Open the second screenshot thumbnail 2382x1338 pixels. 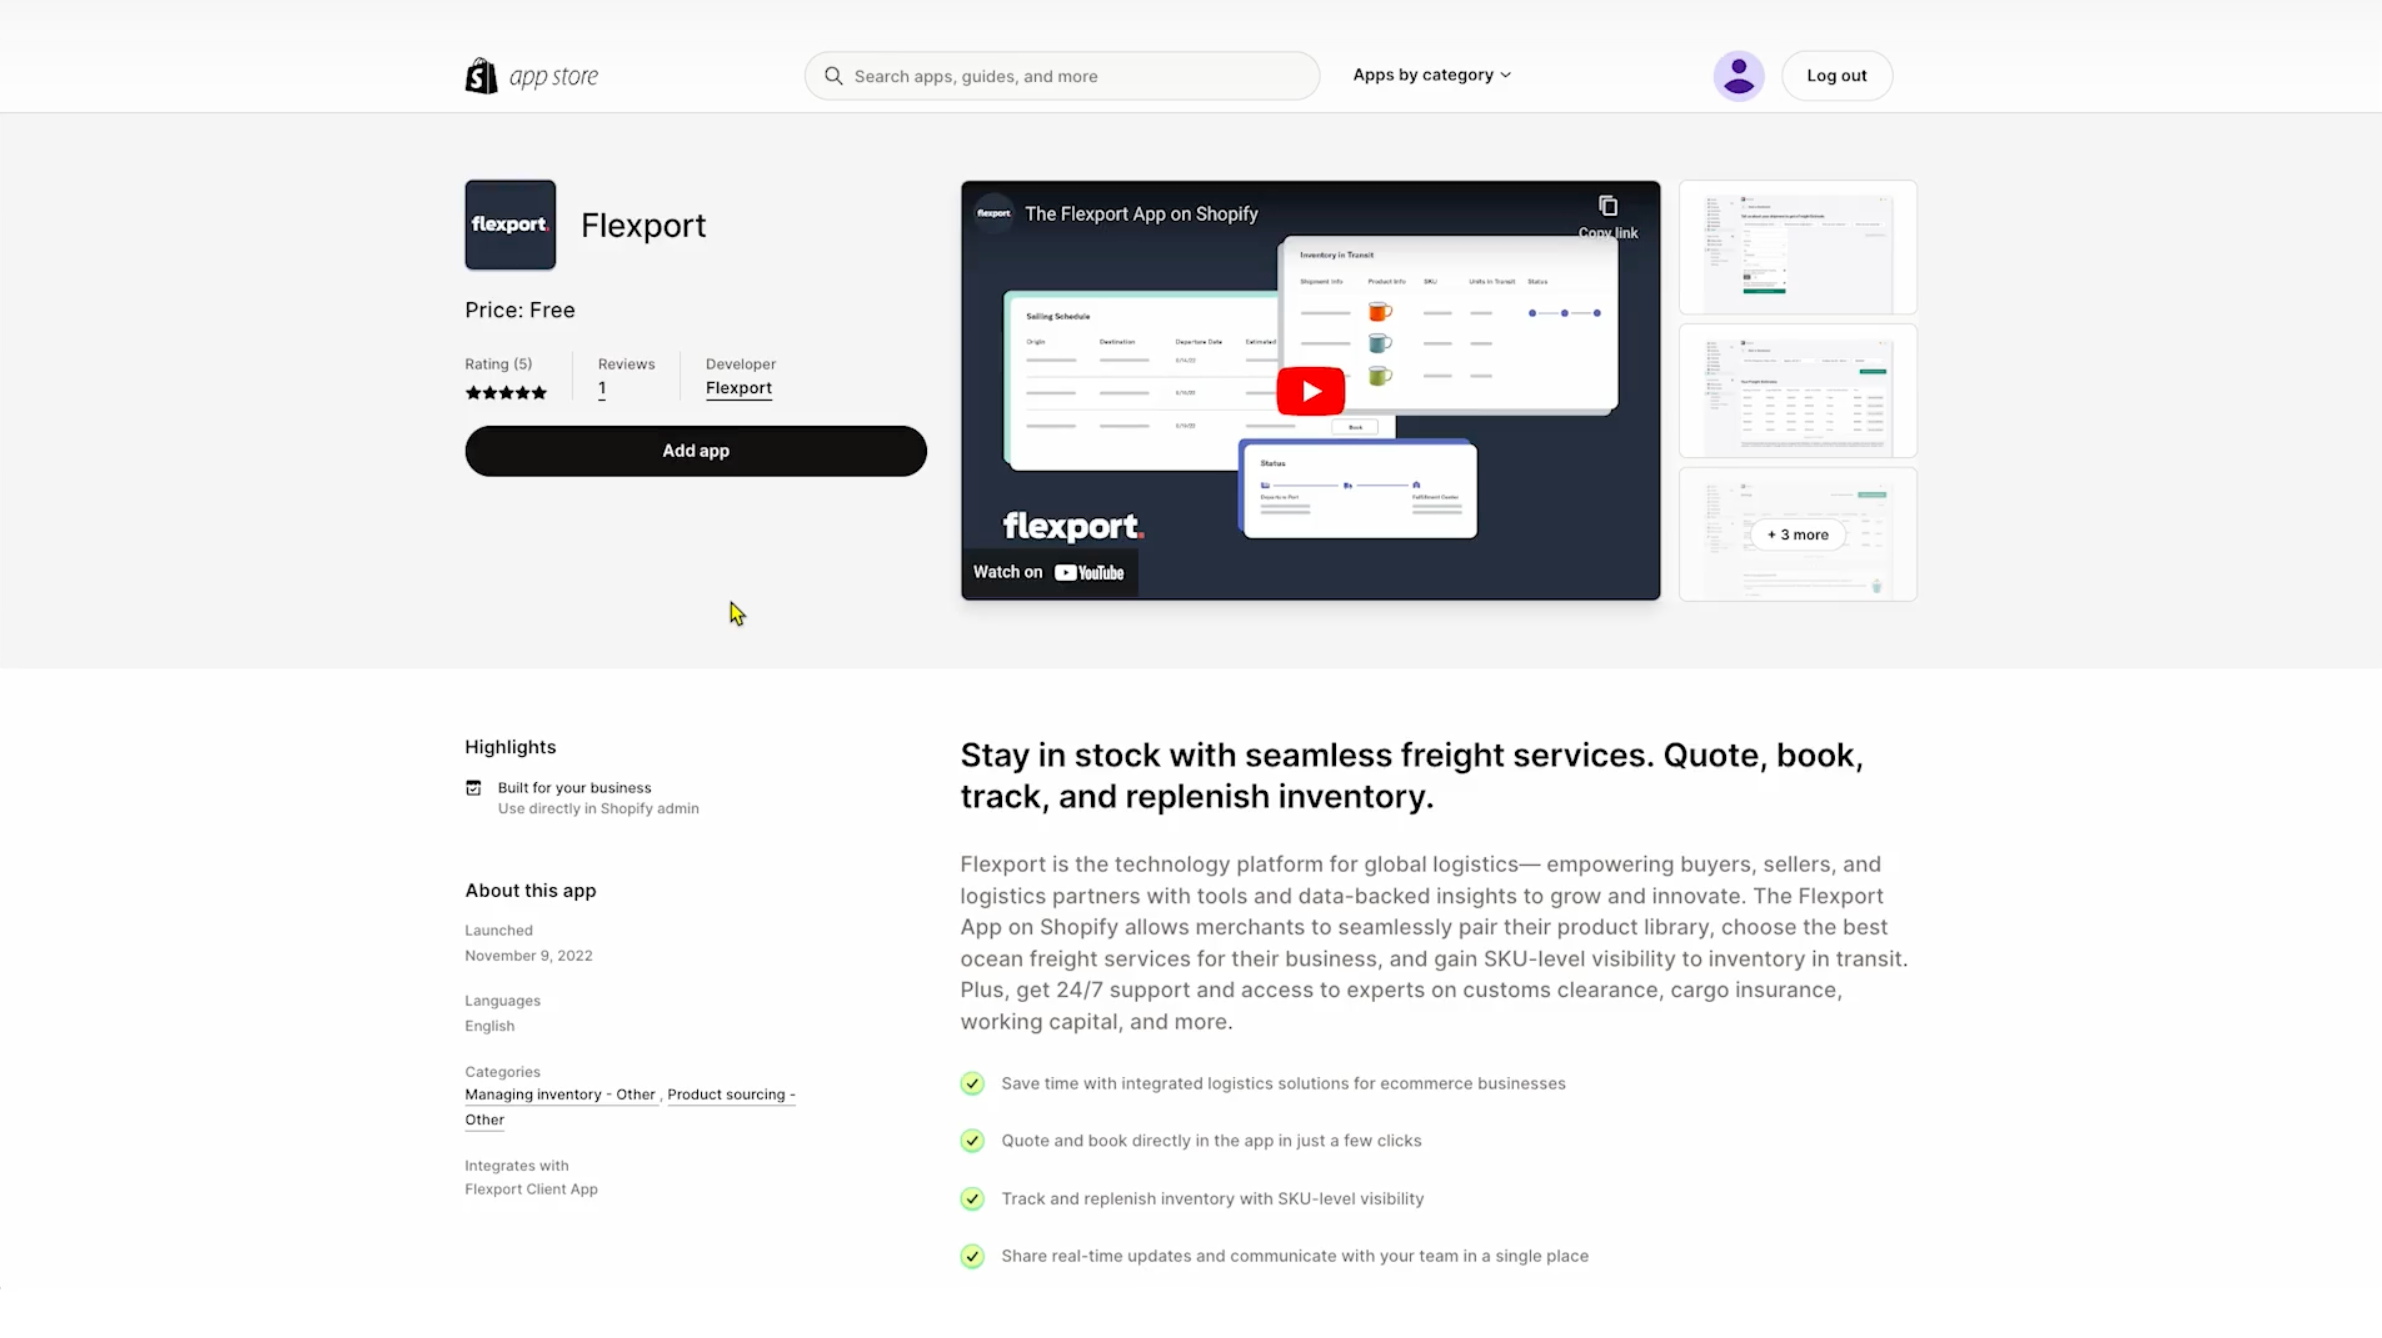coord(1797,391)
